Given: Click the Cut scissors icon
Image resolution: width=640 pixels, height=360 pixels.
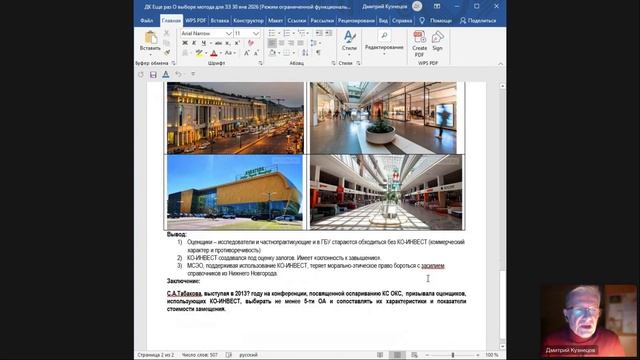Looking at the screenshot, I should click(167, 33).
